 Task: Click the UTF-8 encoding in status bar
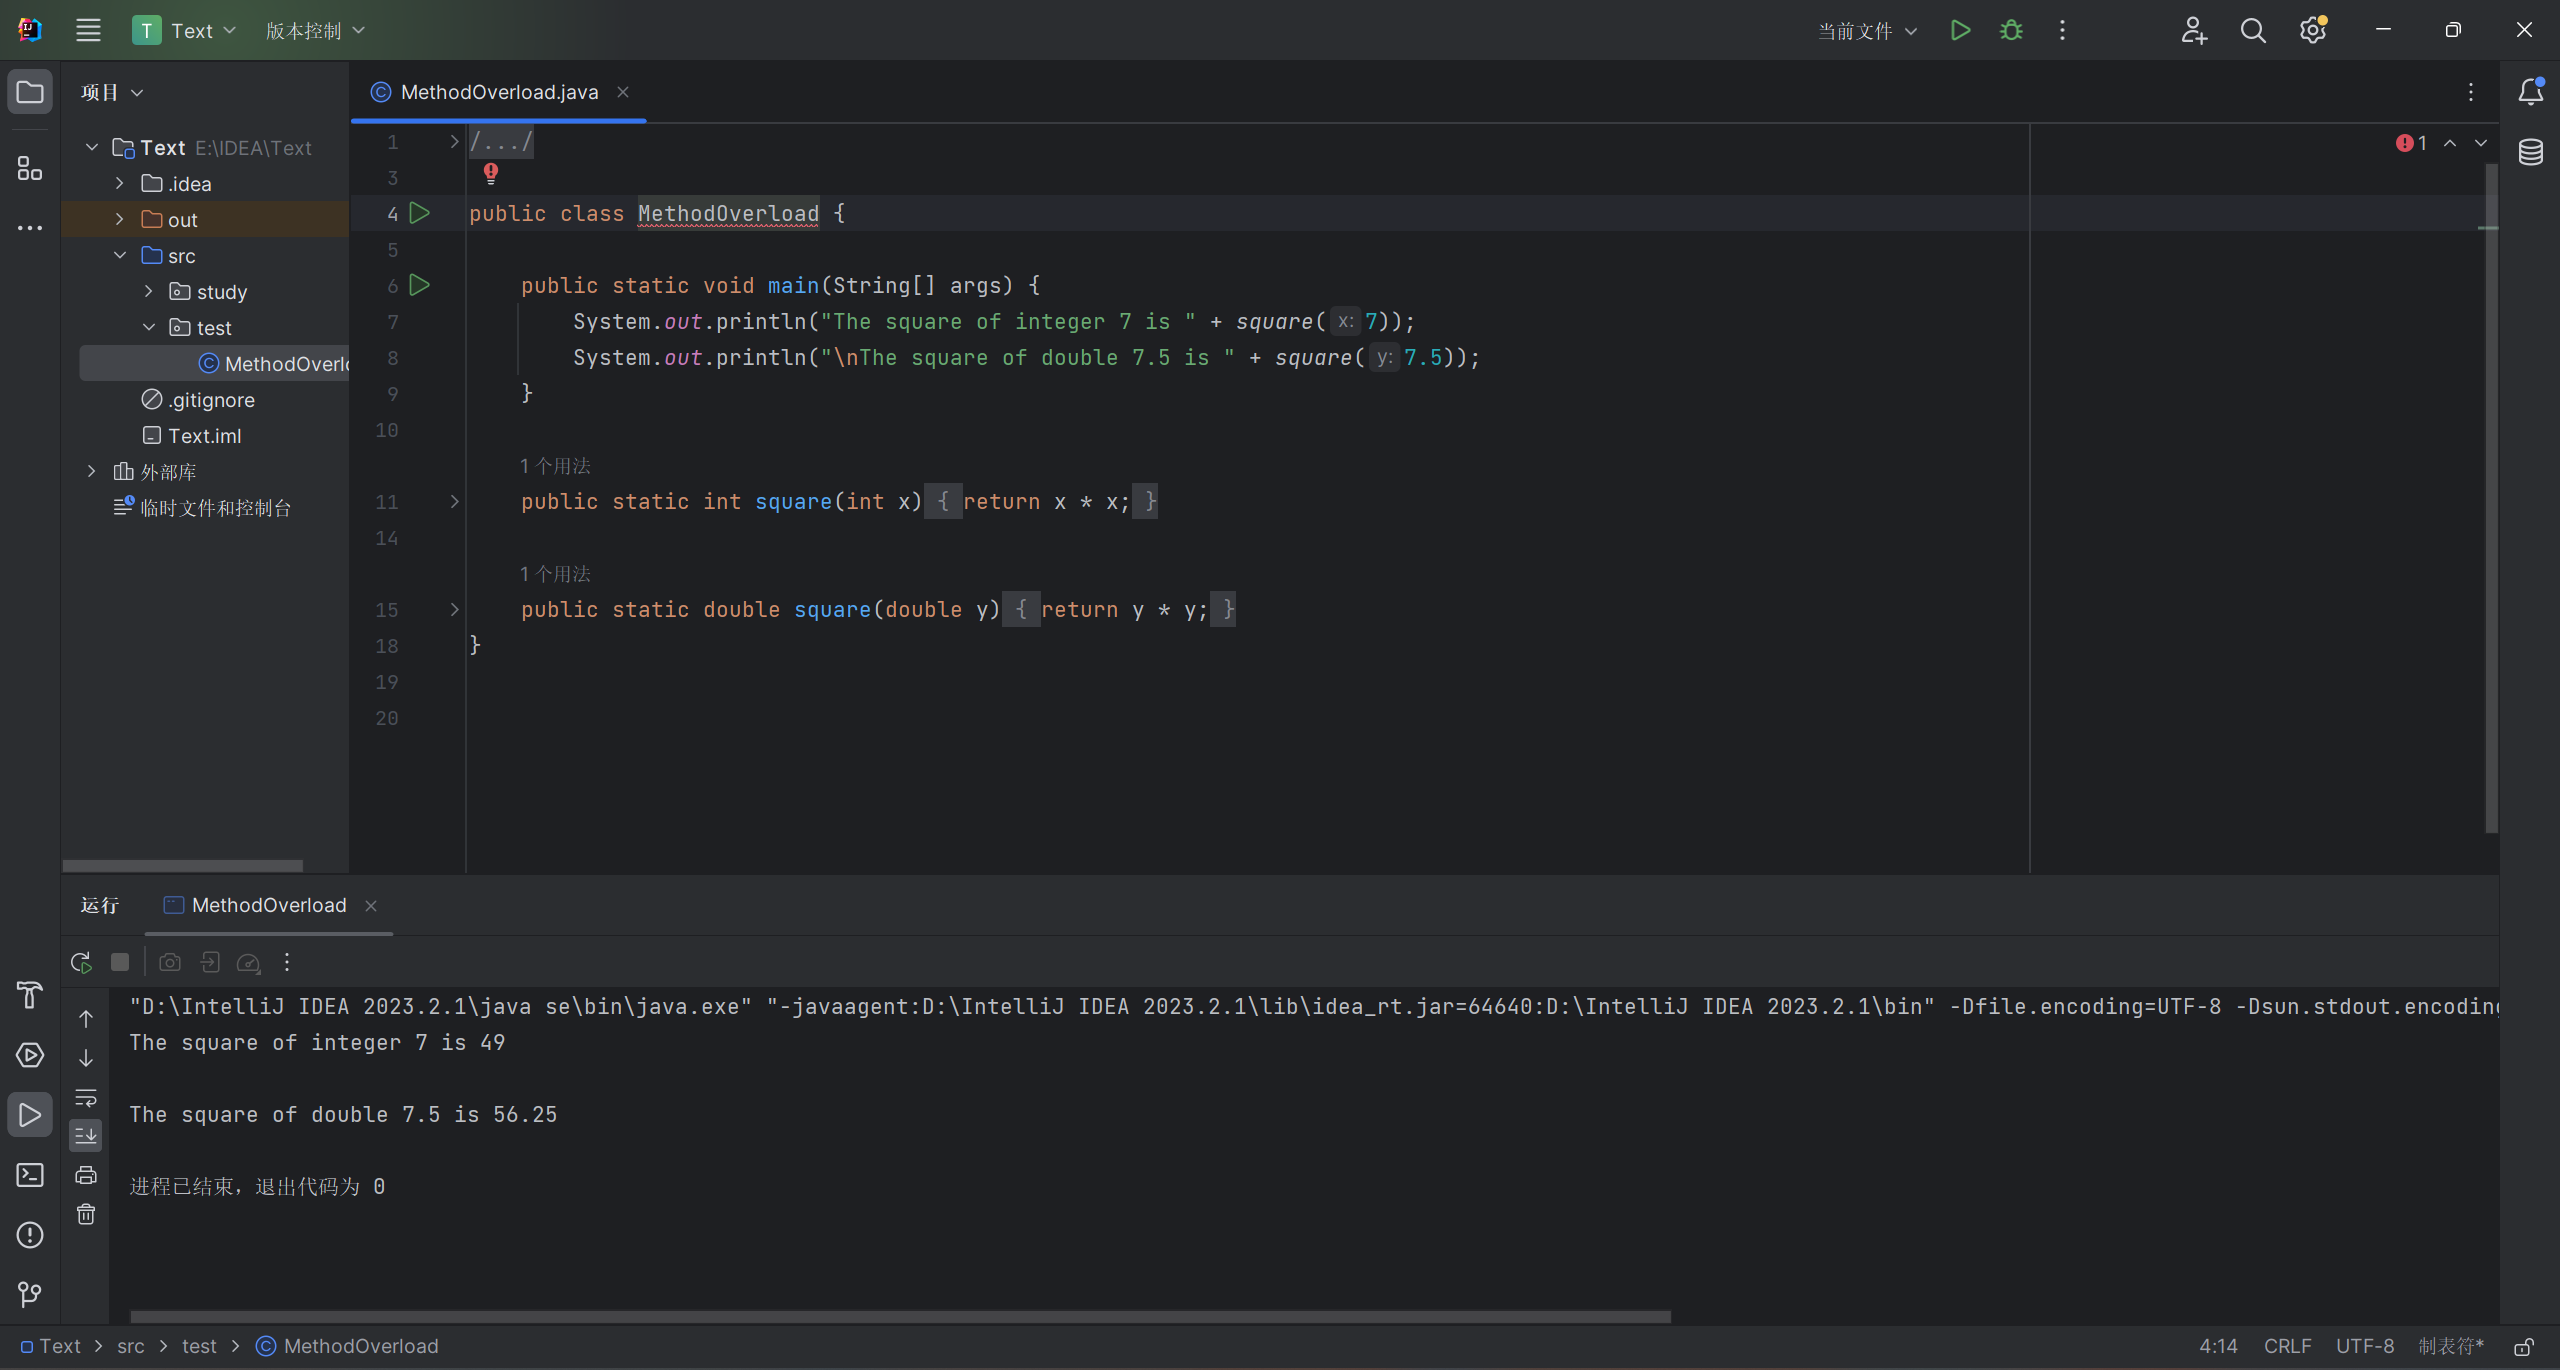click(x=2364, y=1346)
